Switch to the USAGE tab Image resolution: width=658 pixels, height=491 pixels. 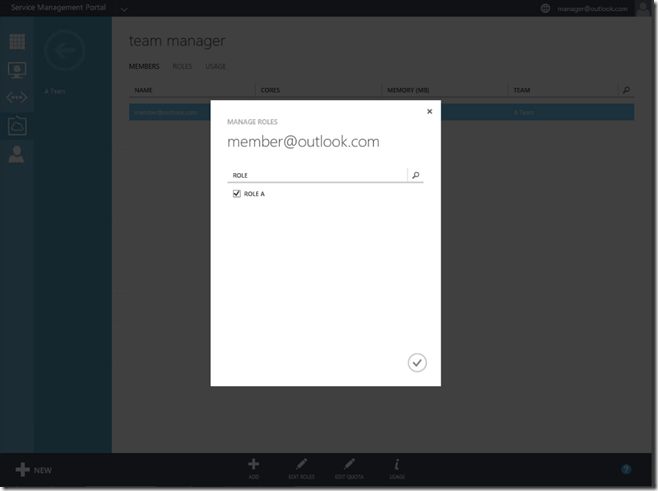[x=215, y=67]
